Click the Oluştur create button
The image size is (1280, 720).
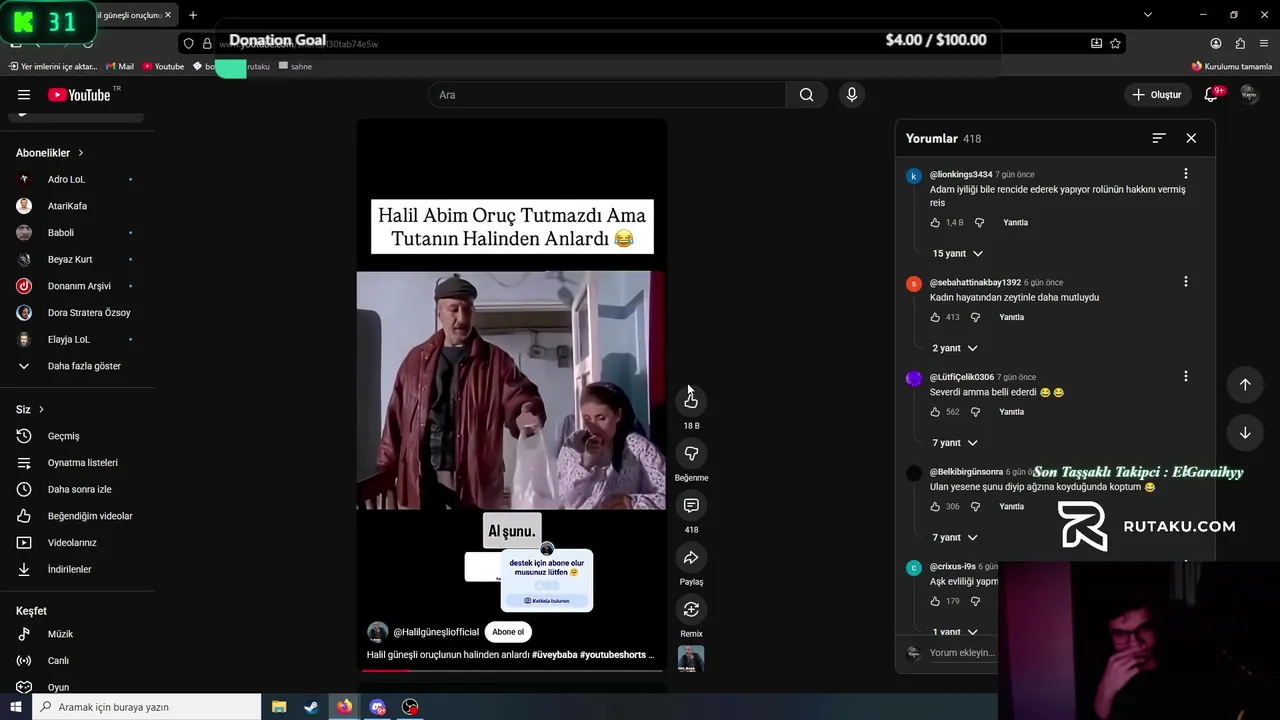[1157, 95]
